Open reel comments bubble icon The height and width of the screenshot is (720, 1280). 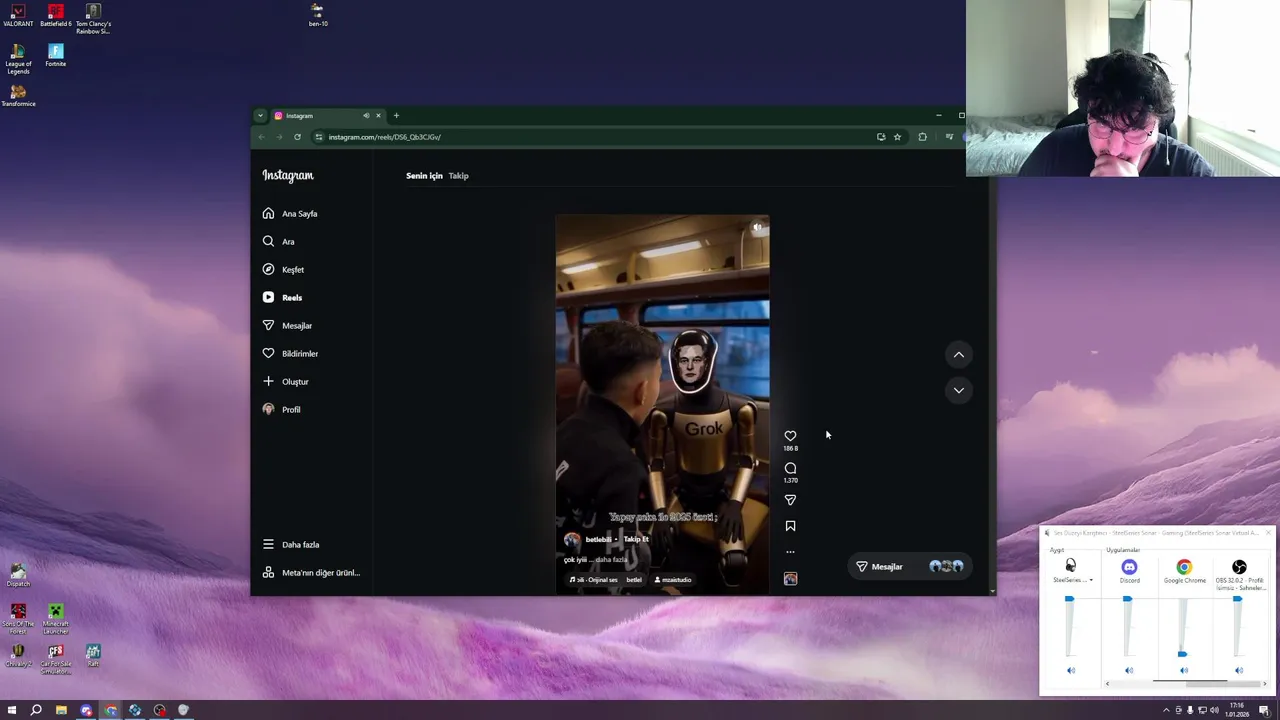[790, 468]
